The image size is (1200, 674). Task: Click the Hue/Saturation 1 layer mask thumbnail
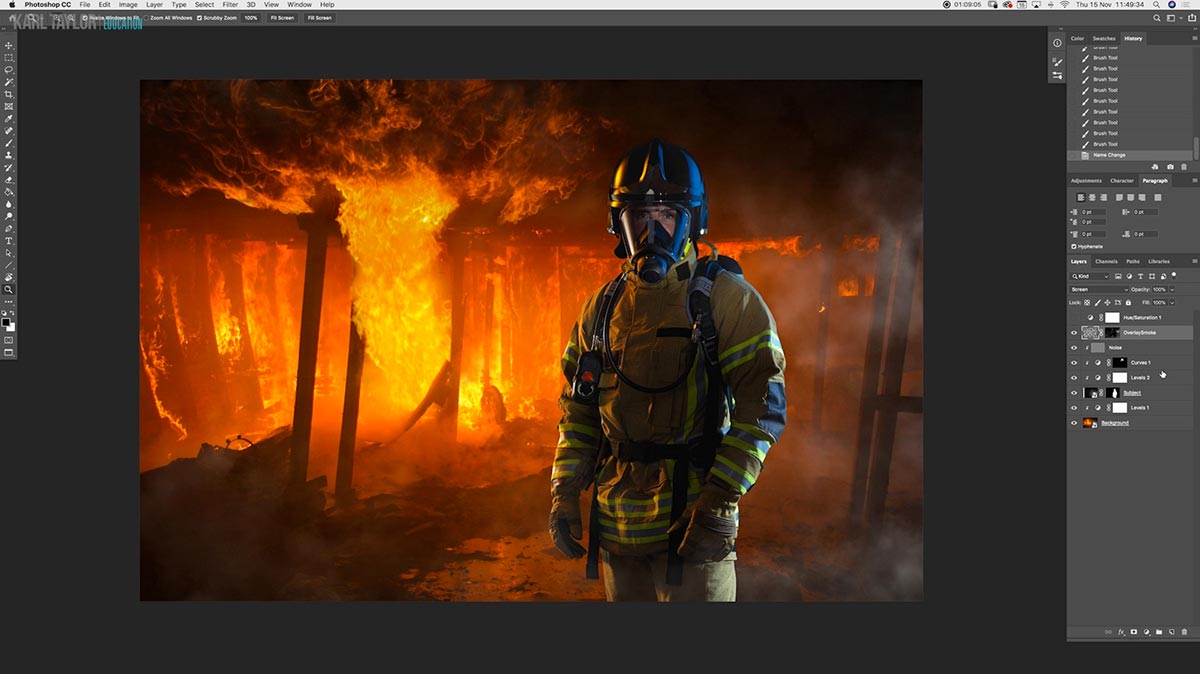(x=1113, y=317)
